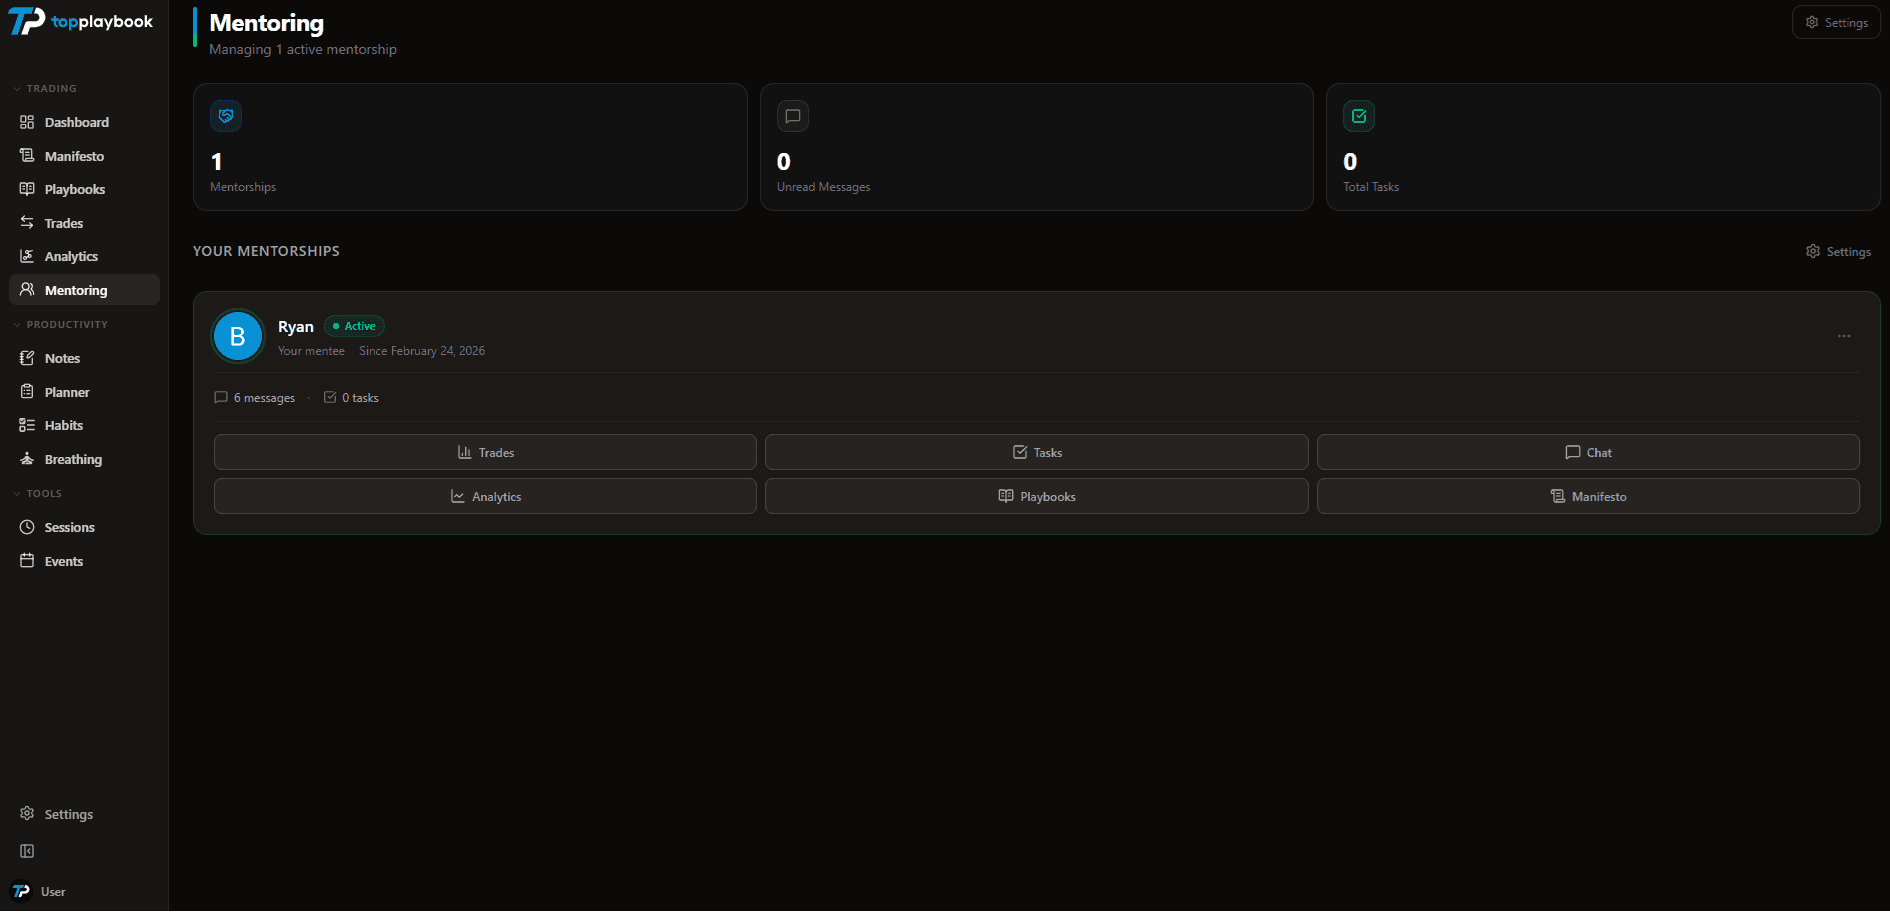This screenshot has width=1890, height=917.
Task: View Trades for mentee Ryan
Action: pos(485,452)
